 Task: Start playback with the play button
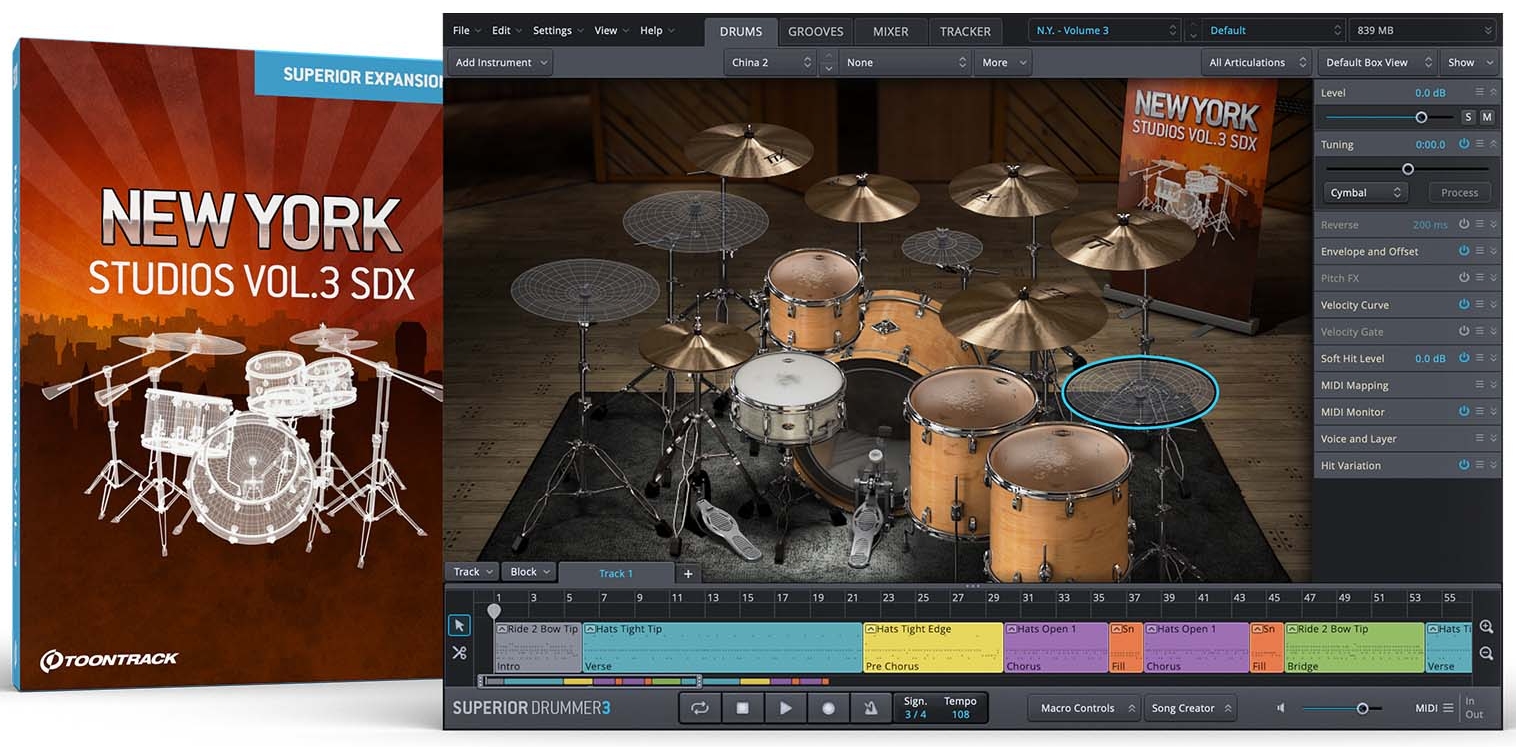click(x=786, y=708)
